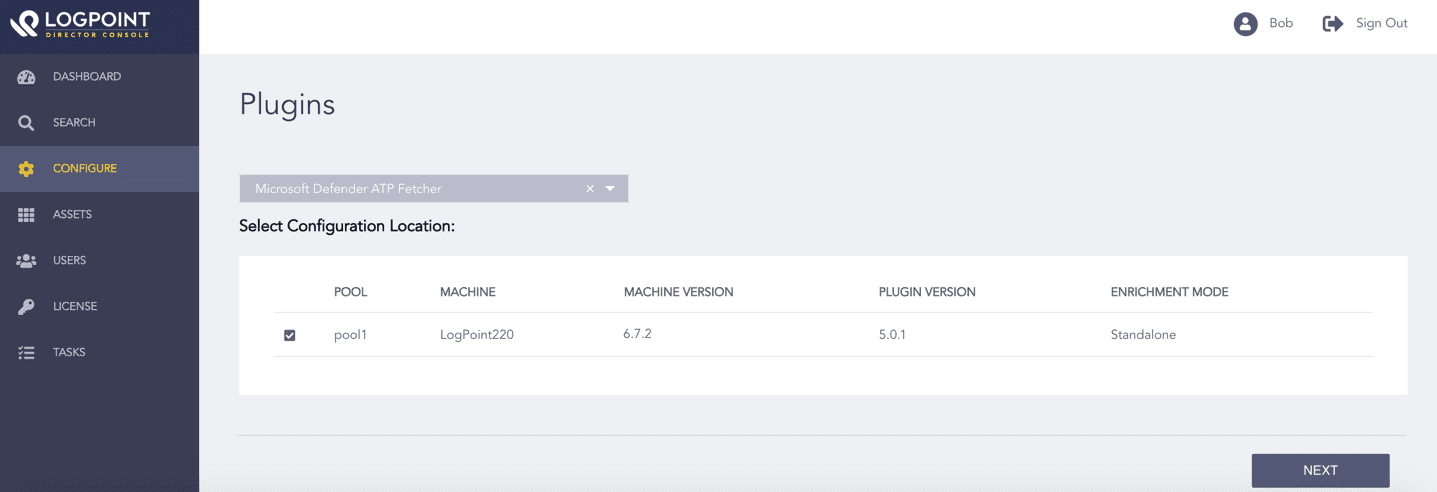Open the Microsoft Defender ATP Fetcher combo box
The width and height of the screenshot is (1437, 492).
click(x=410, y=189)
